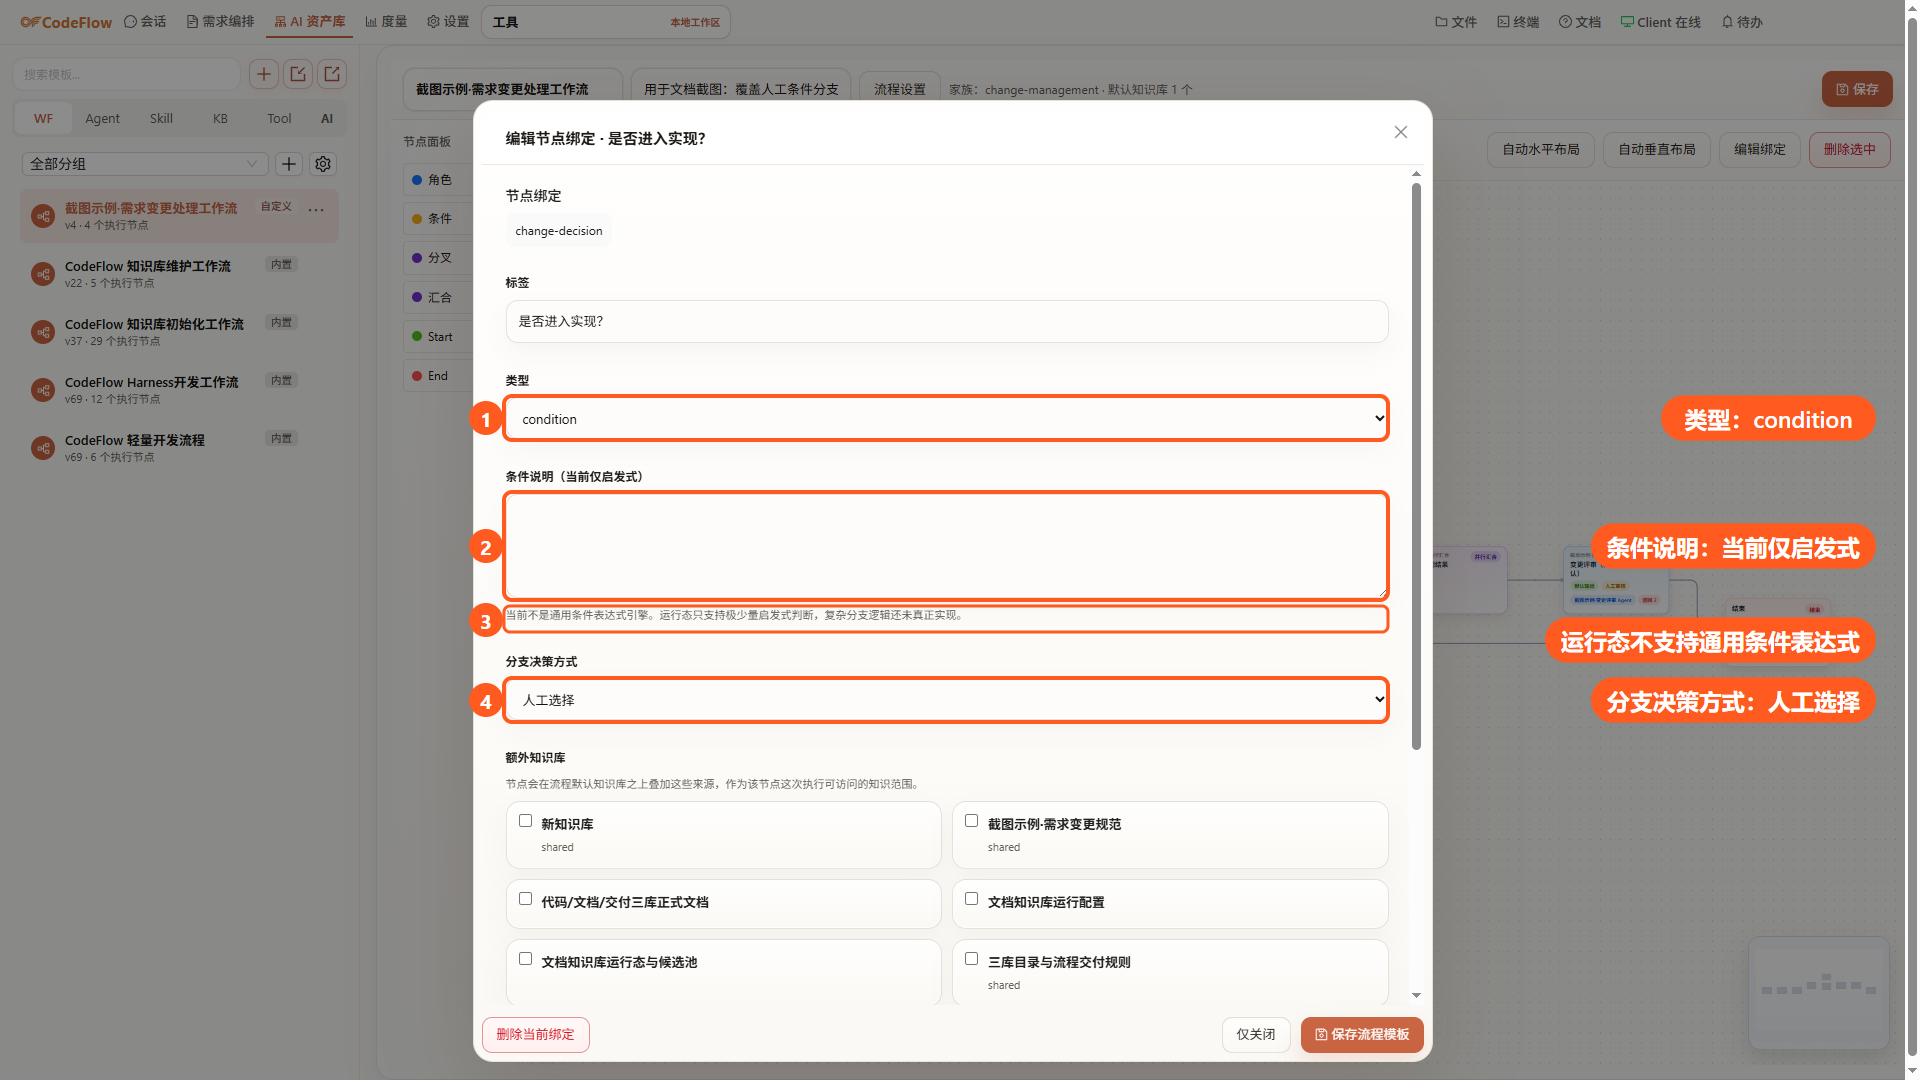The width and height of the screenshot is (1920, 1080).
Task: Select the 分叉 node in the node panel
Action: (x=438, y=258)
